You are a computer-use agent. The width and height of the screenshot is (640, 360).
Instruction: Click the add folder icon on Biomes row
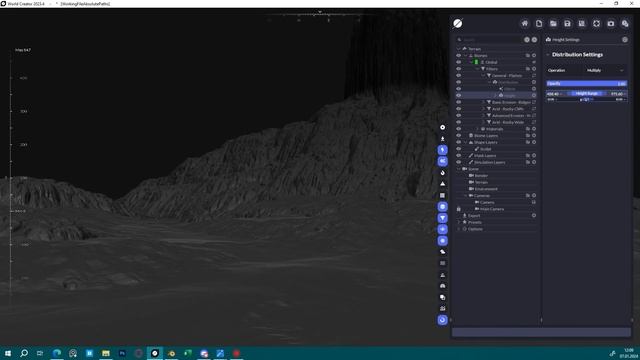click(x=528, y=56)
